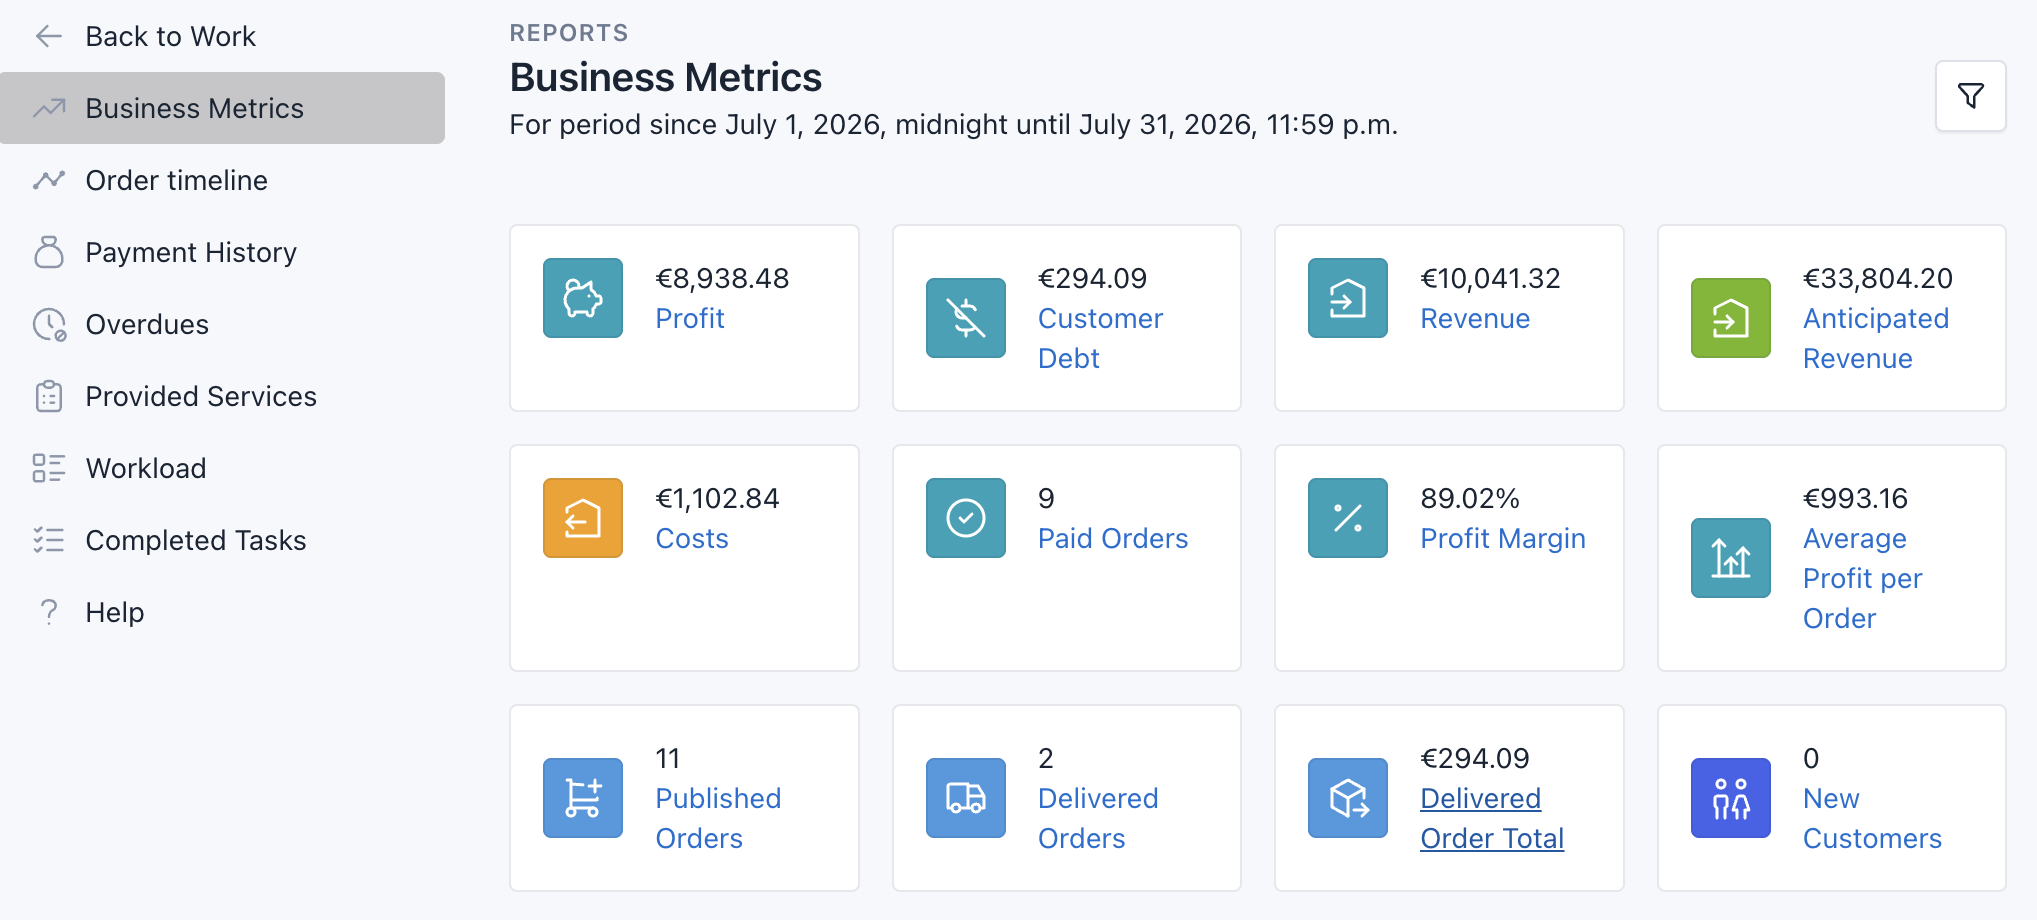Screen dimensions: 2037x920
Task: Open the Delivered Order Total link
Action: pos(1492,818)
